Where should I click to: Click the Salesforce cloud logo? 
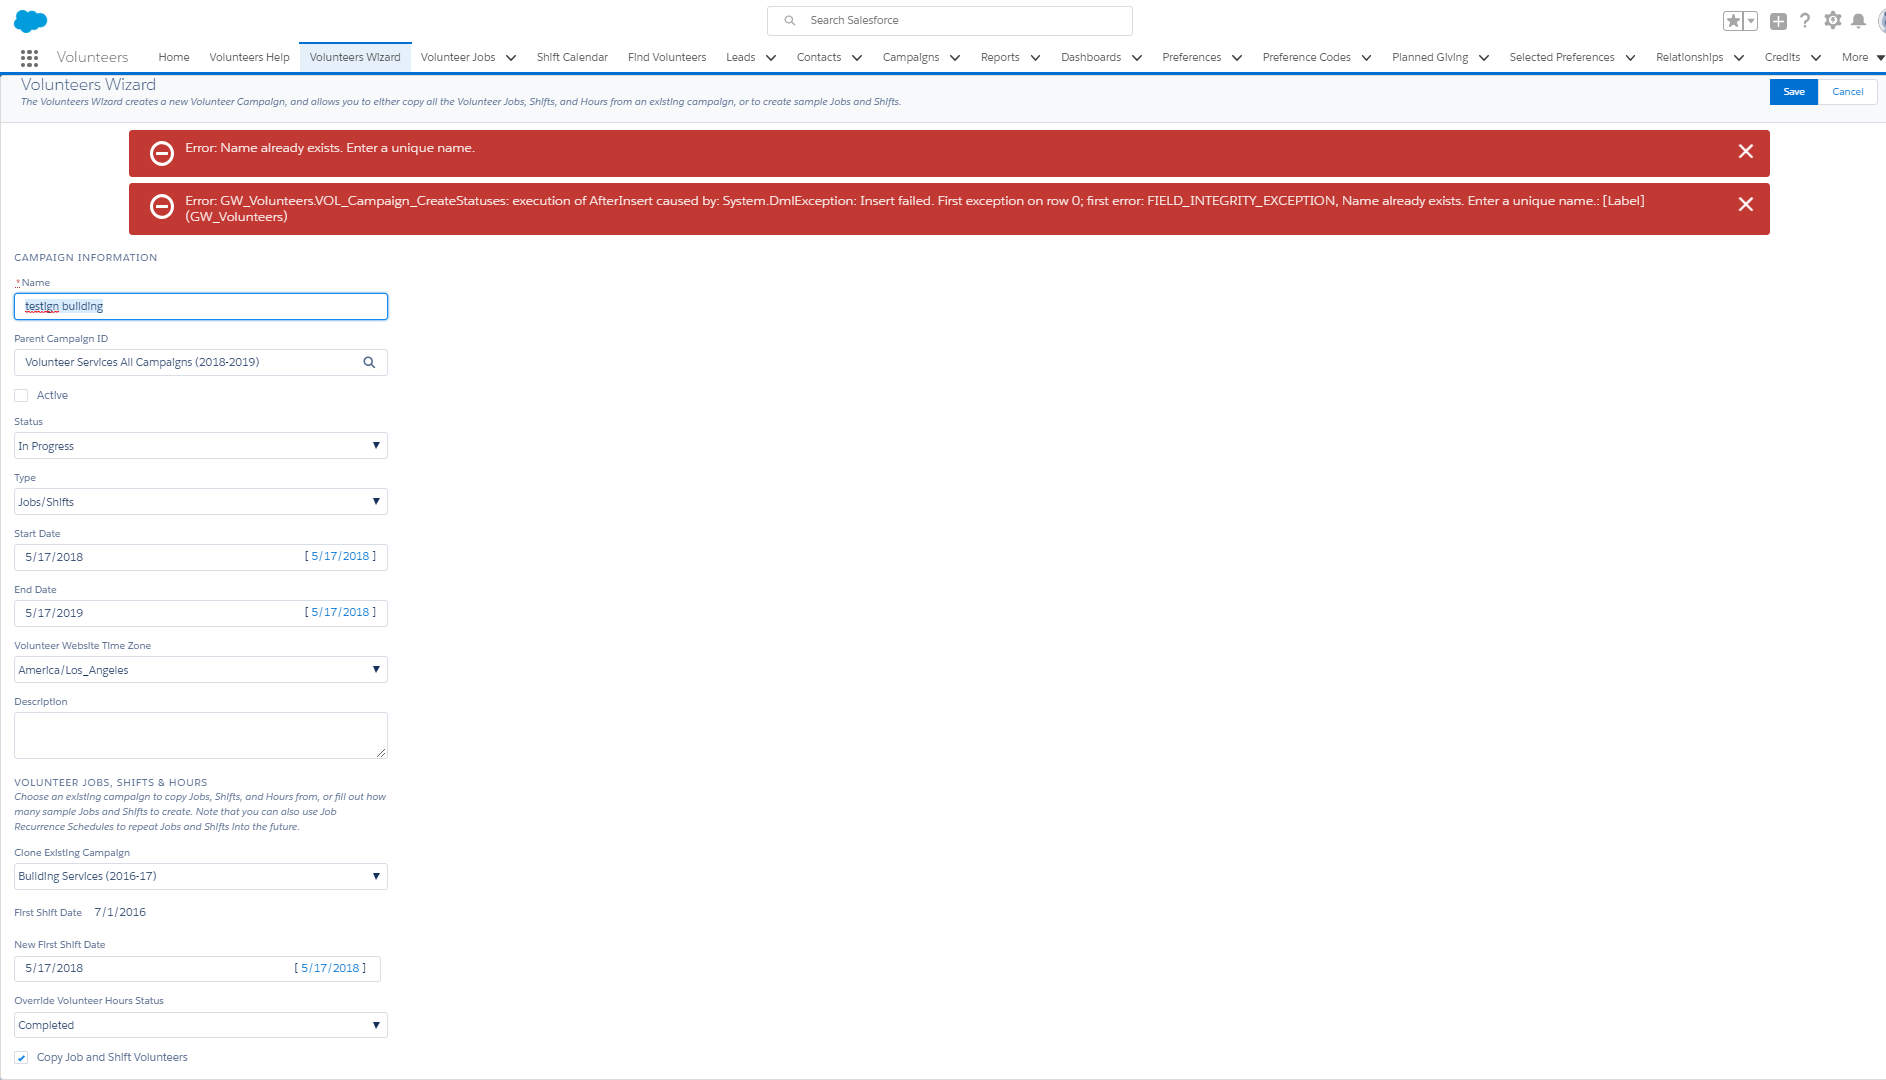click(31, 21)
